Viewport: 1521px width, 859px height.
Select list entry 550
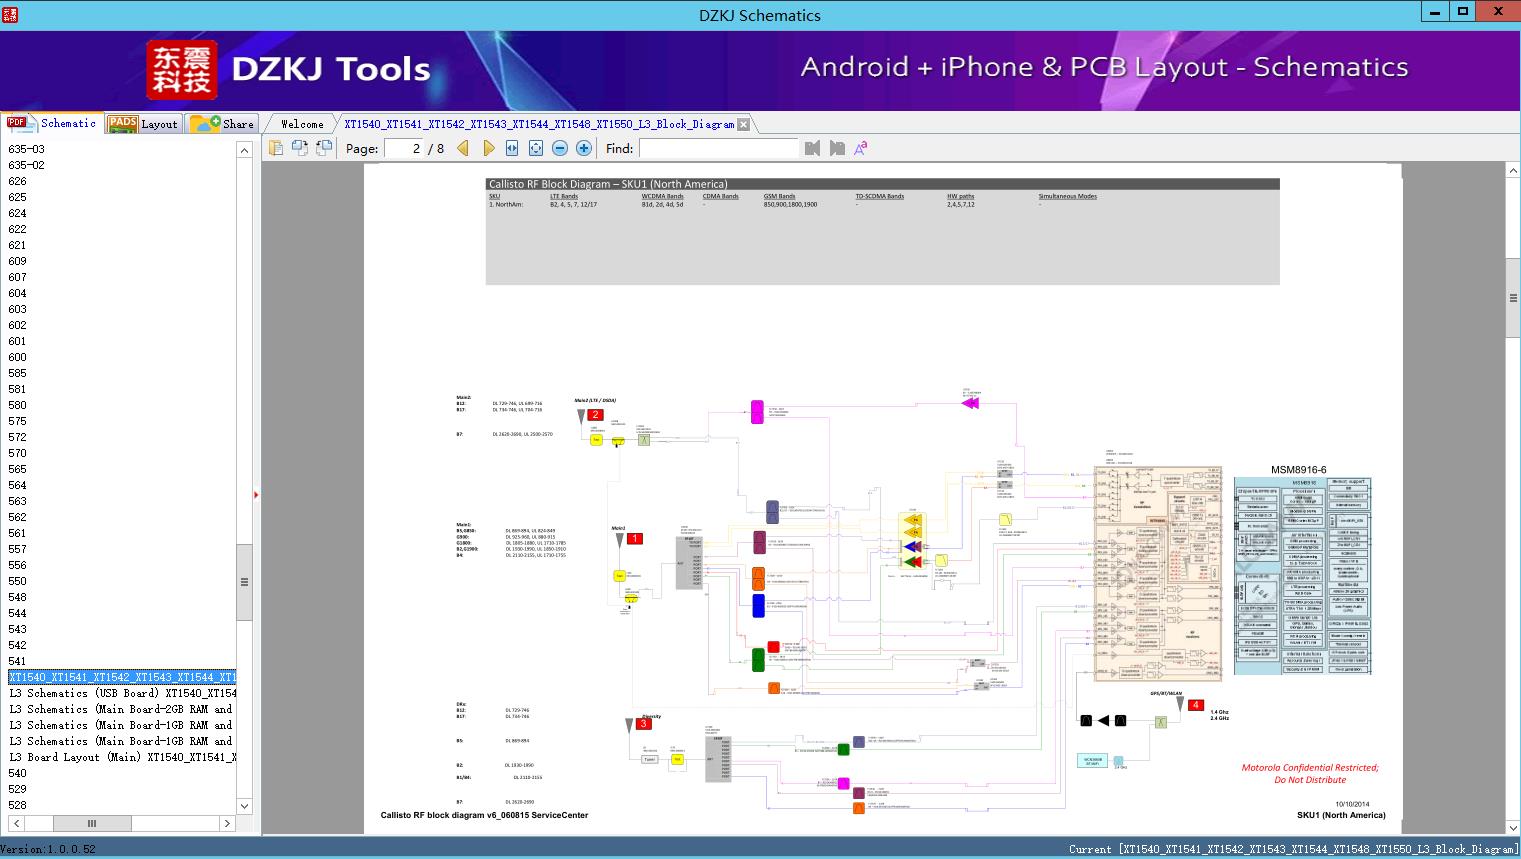[x=18, y=581]
